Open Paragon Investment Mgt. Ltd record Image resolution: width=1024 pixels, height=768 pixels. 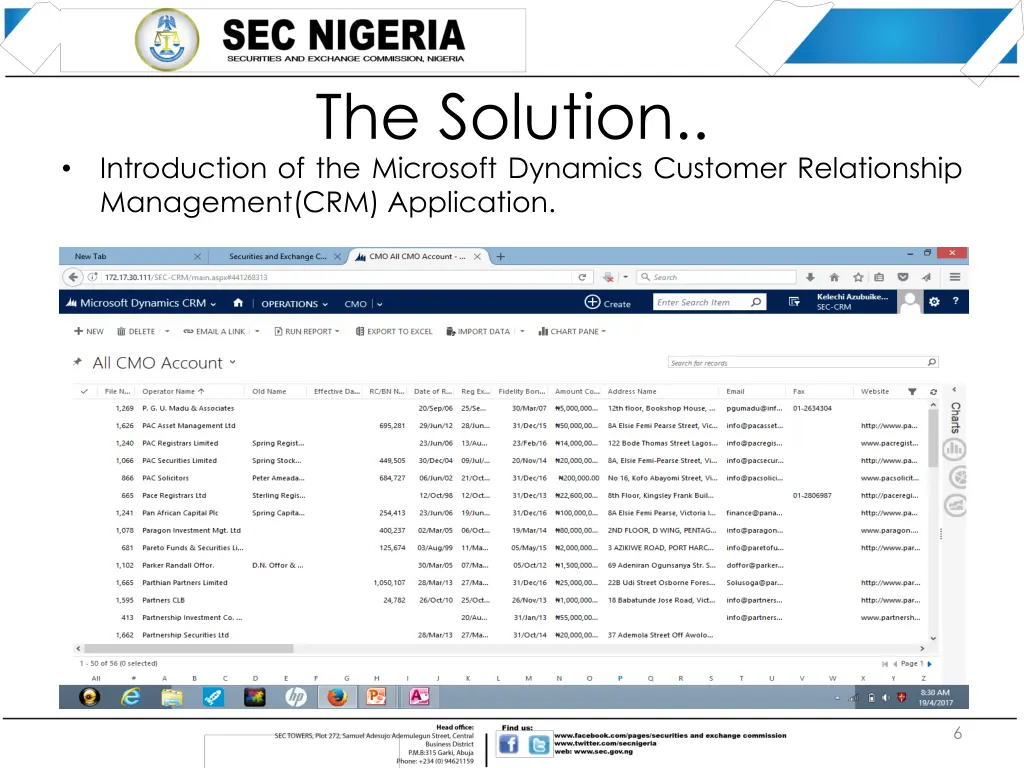[191, 530]
